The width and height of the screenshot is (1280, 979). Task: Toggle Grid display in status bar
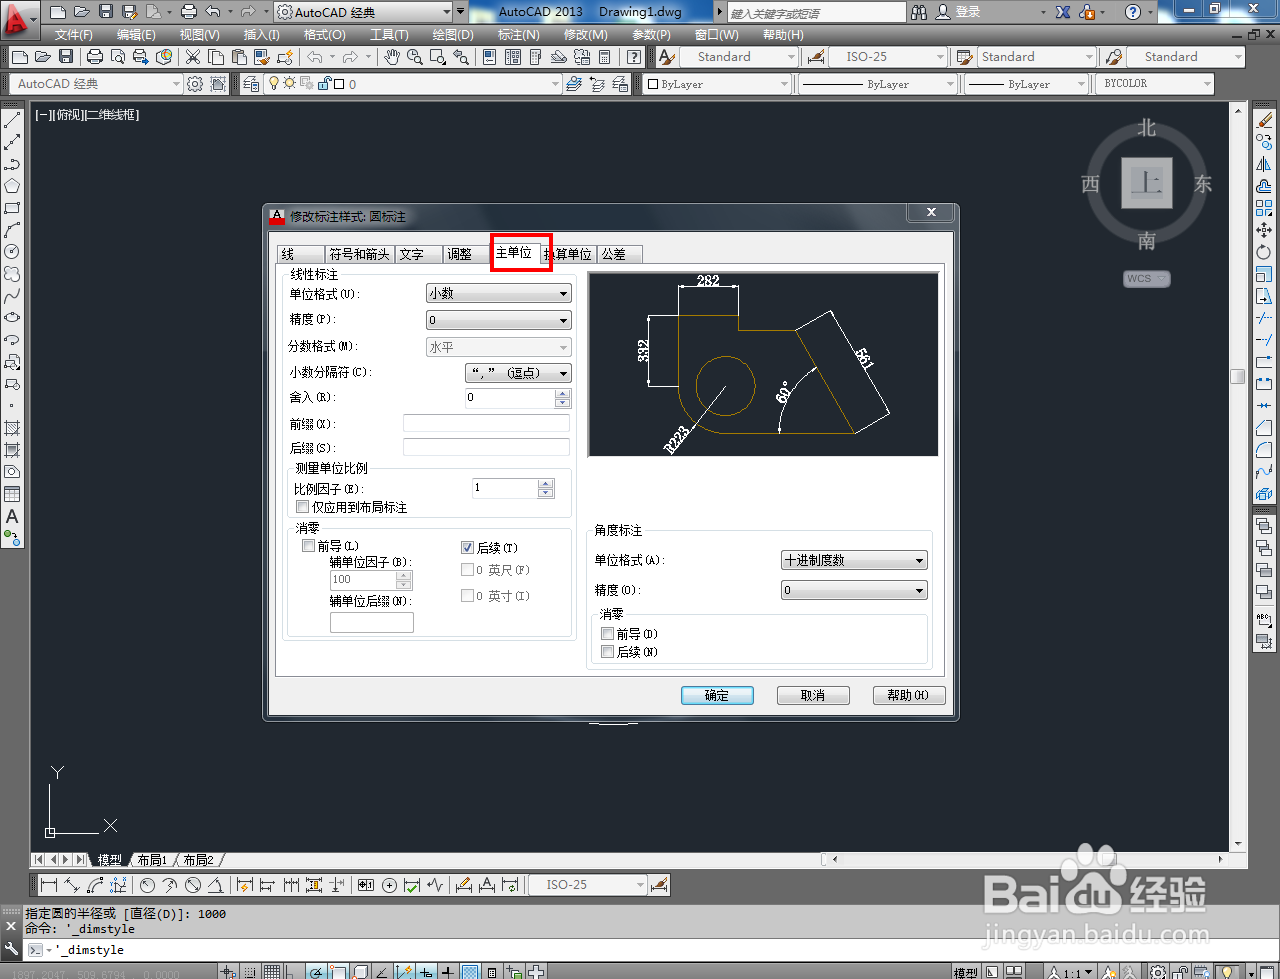[x=271, y=971]
